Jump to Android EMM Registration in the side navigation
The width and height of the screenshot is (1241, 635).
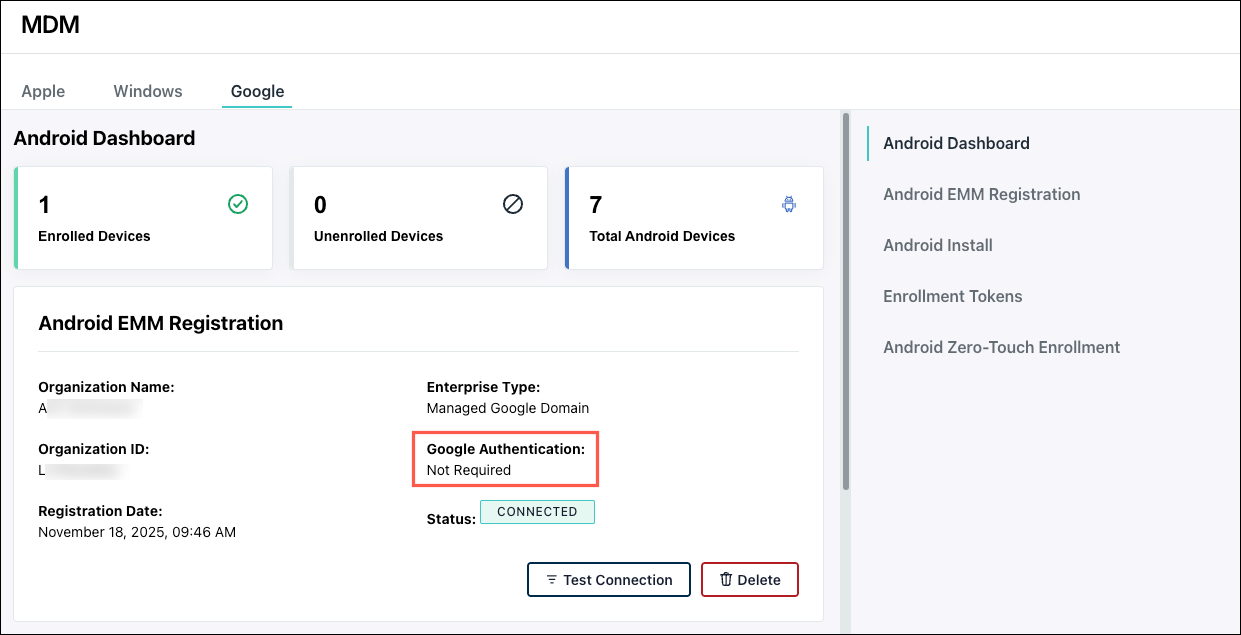point(982,194)
